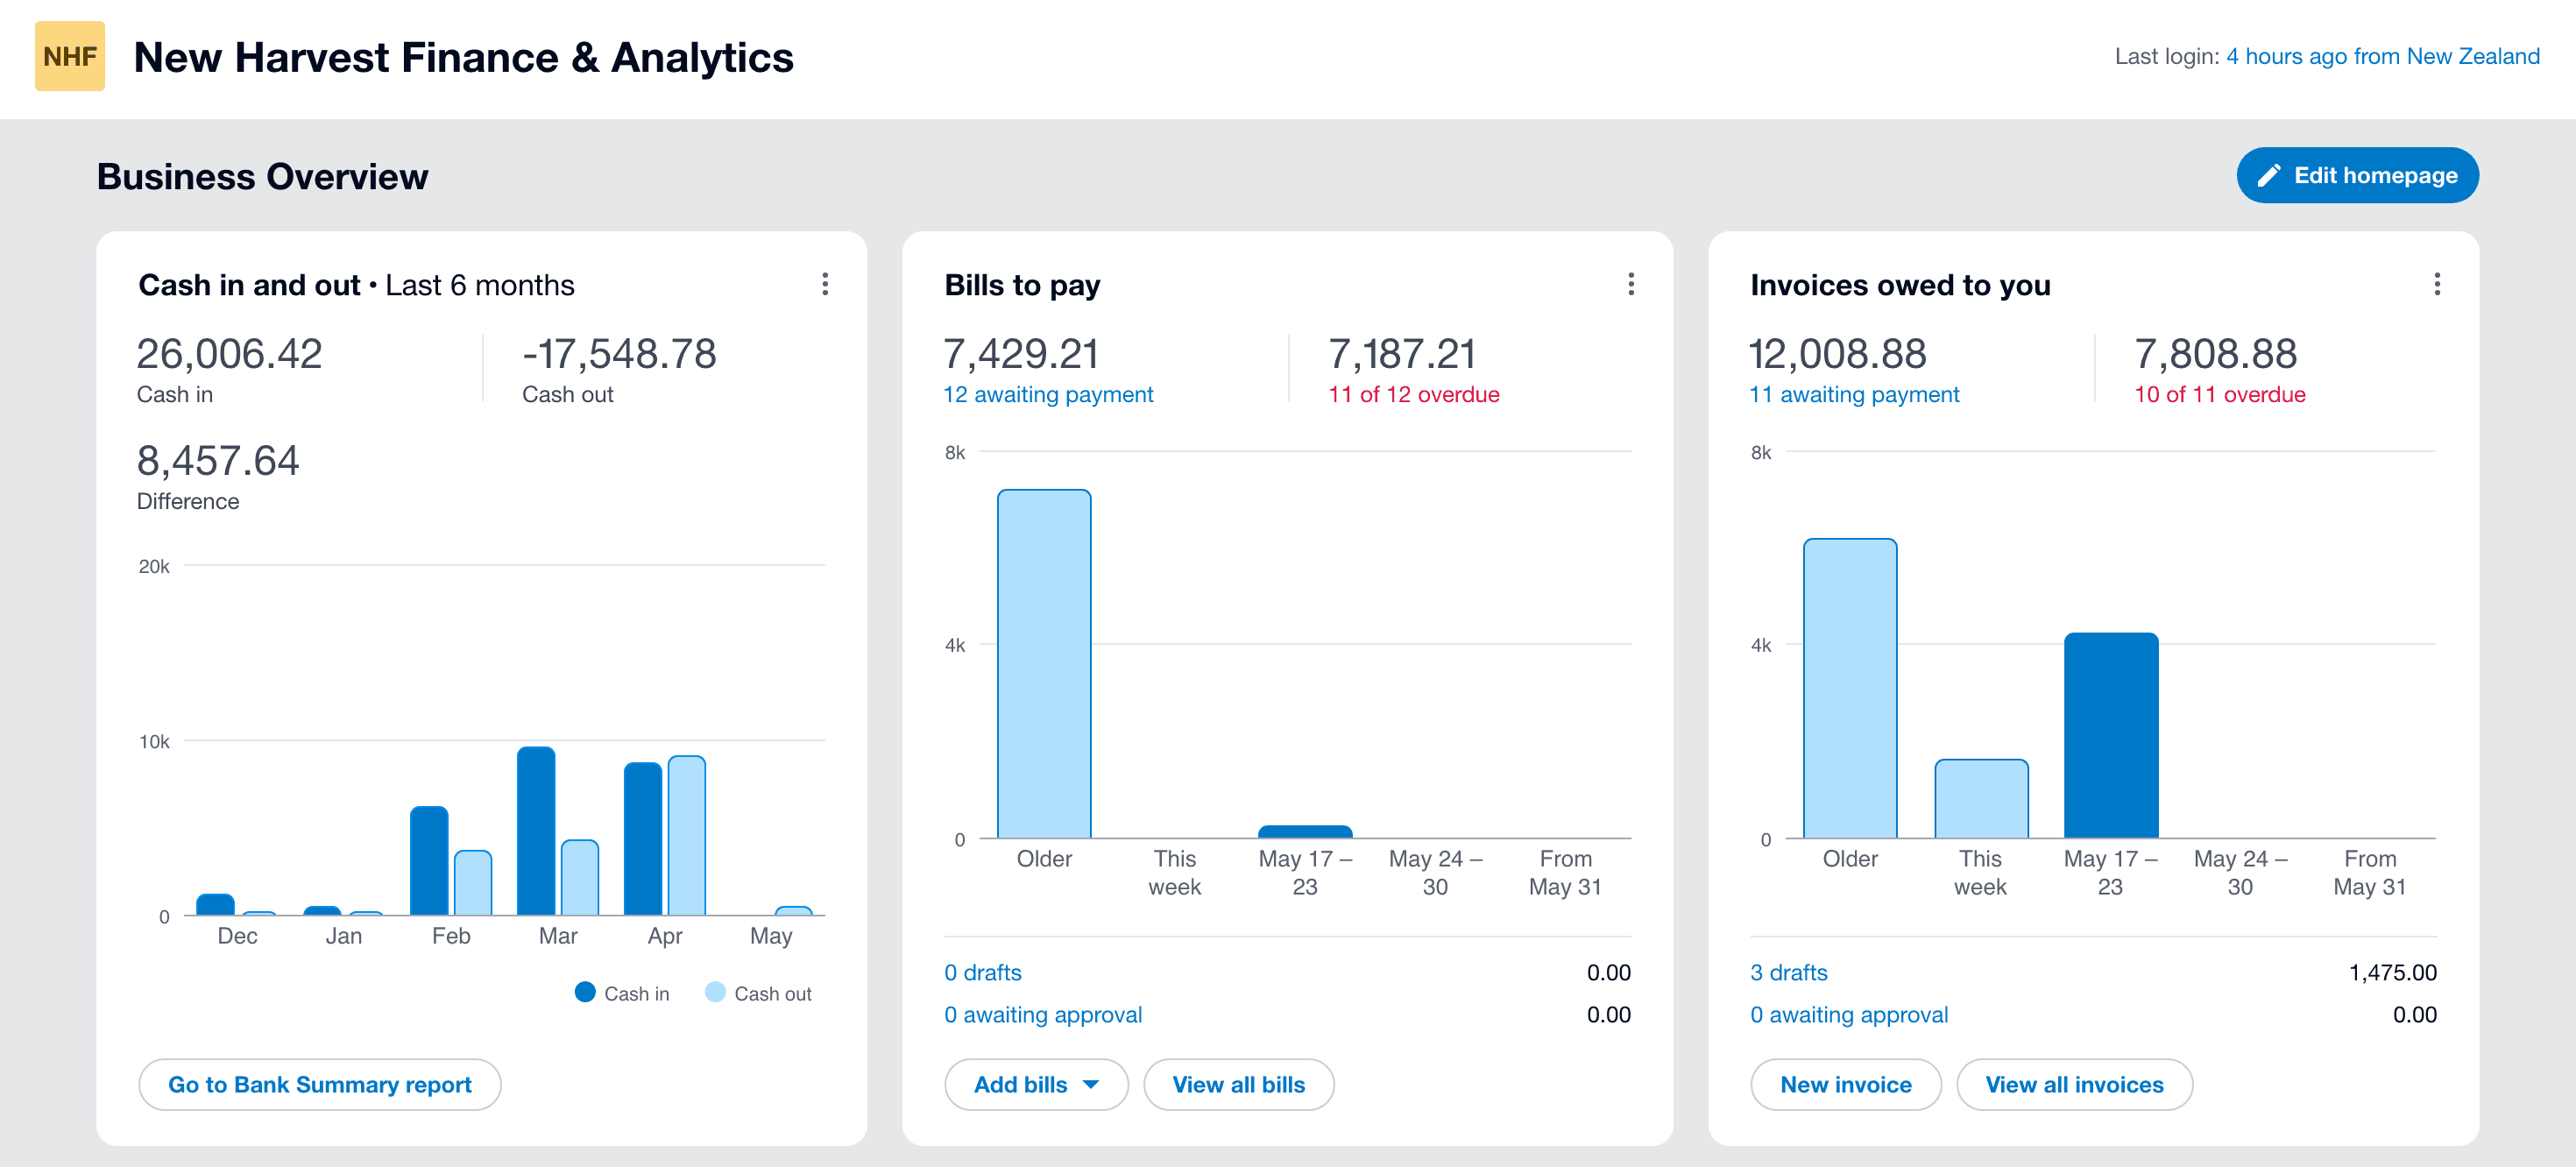Viewport: 2576px width, 1167px height.
Task: Click the Business Overview heading
Action: coord(262,176)
